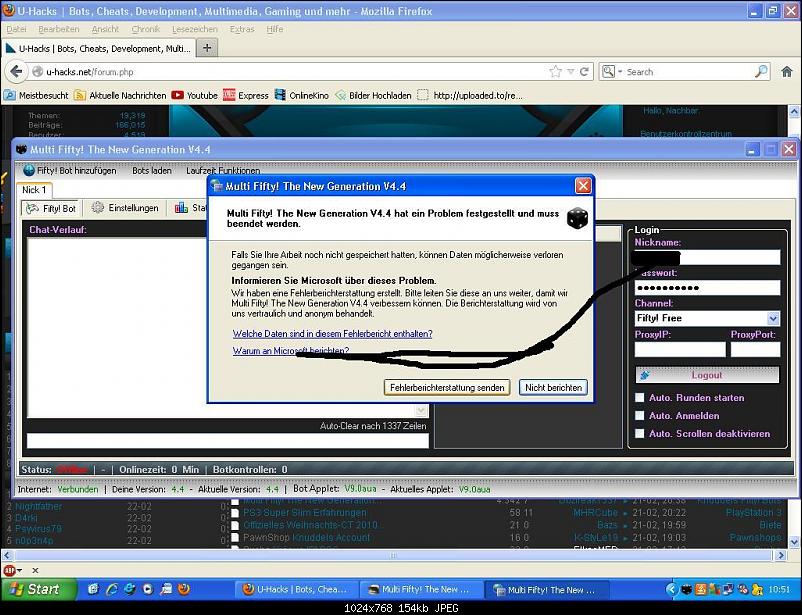The image size is (802, 615).
Task: Open the Nightfather user link
Action: 38,506
